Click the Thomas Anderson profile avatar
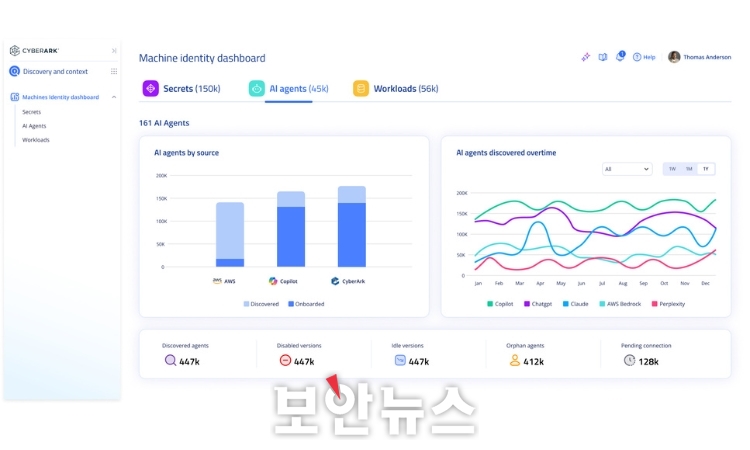 click(674, 57)
